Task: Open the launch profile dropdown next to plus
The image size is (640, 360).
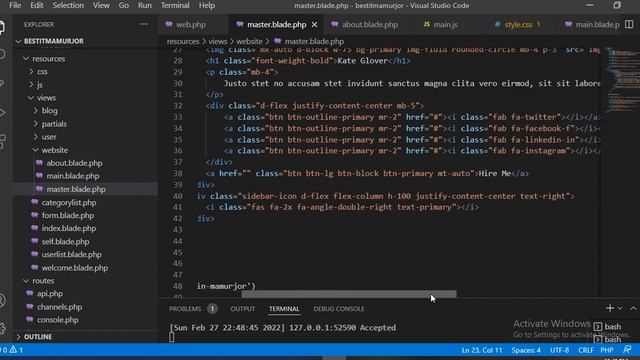Action: click(620, 309)
